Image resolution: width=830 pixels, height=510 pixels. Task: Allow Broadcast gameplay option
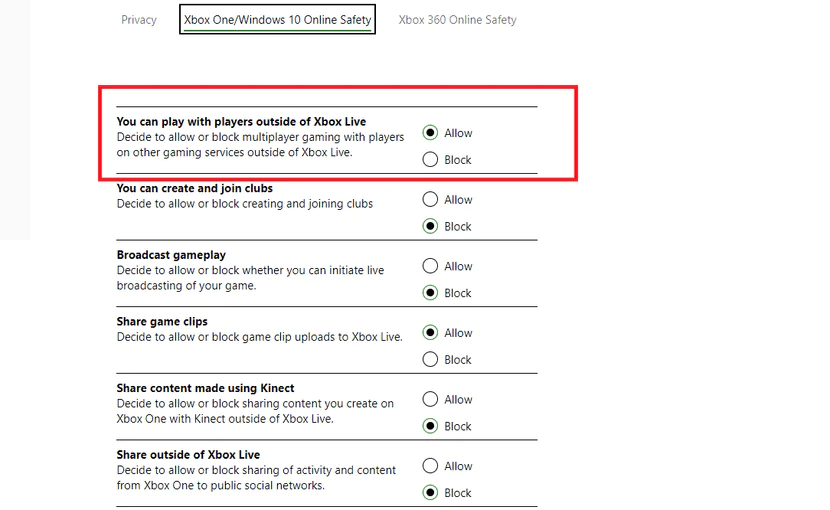pos(431,266)
